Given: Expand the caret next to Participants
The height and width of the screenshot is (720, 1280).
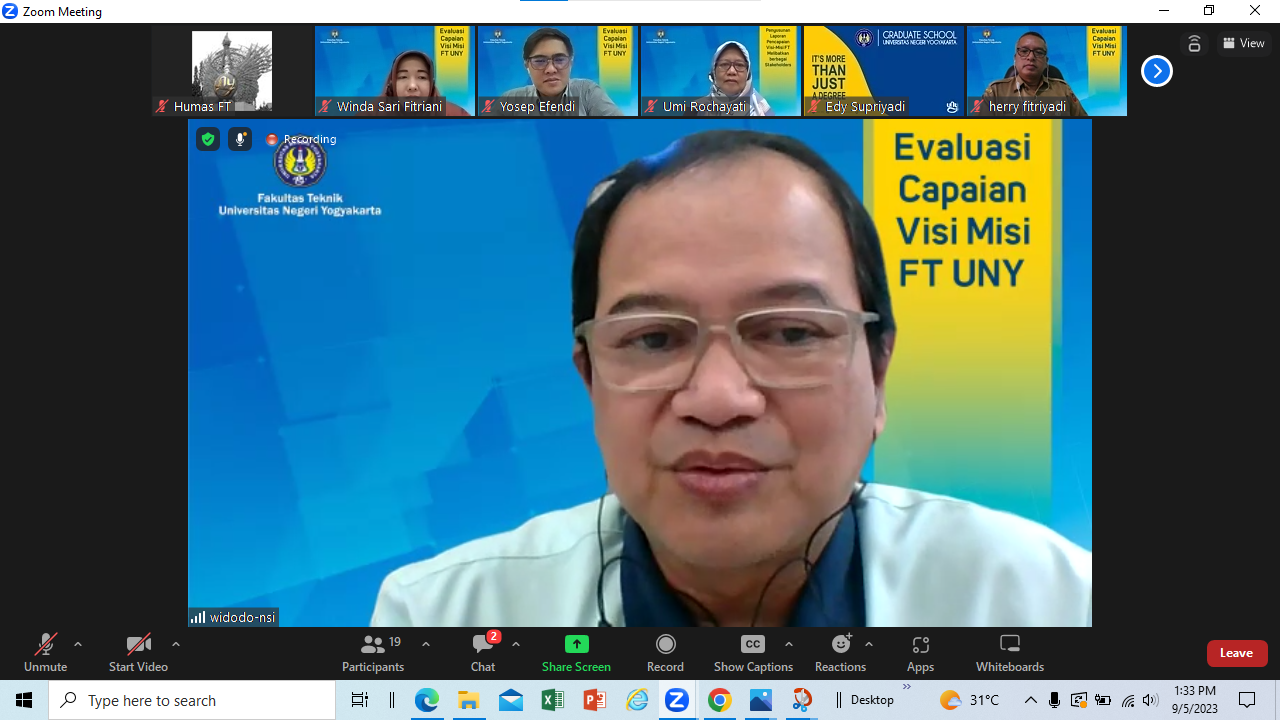Looking at the screenshot, I should [426, 644].
